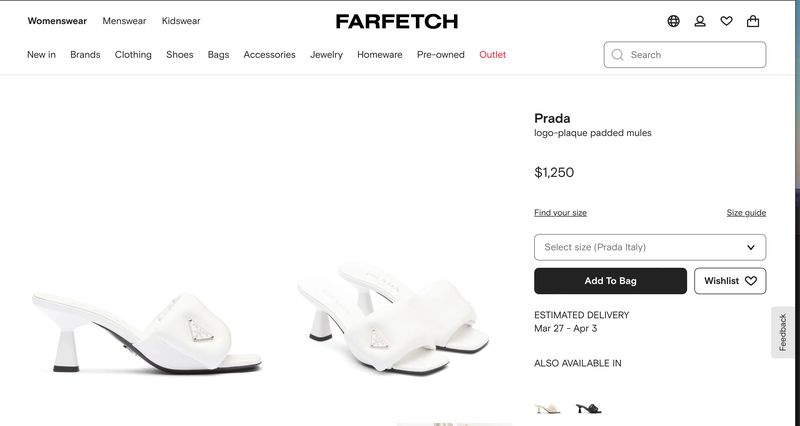Open the Find your size link
Image resolution: width=800 pixels, height=426 pixels.
(560, 213)
